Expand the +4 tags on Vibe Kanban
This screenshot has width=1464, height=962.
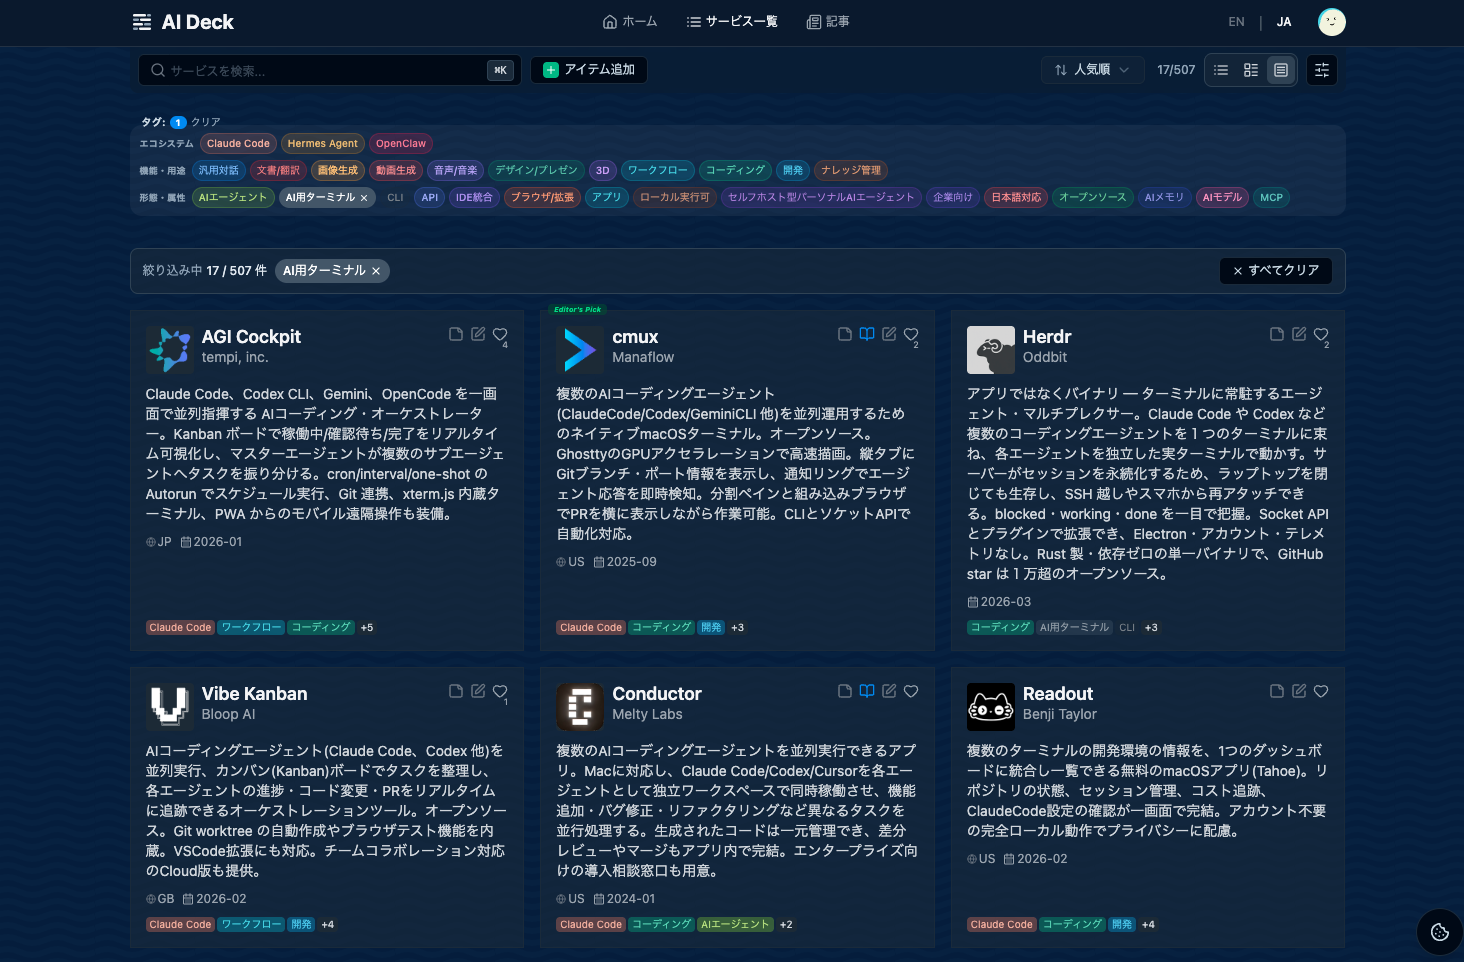(328, 925)
